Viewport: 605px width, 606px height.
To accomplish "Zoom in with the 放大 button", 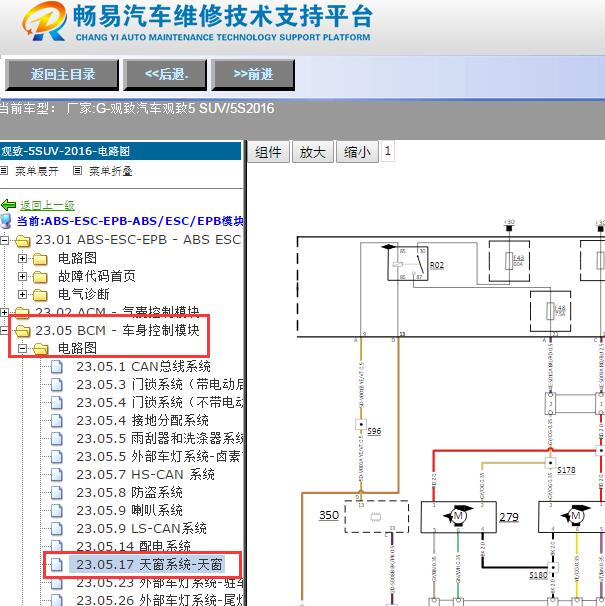I will coord(312,152).
